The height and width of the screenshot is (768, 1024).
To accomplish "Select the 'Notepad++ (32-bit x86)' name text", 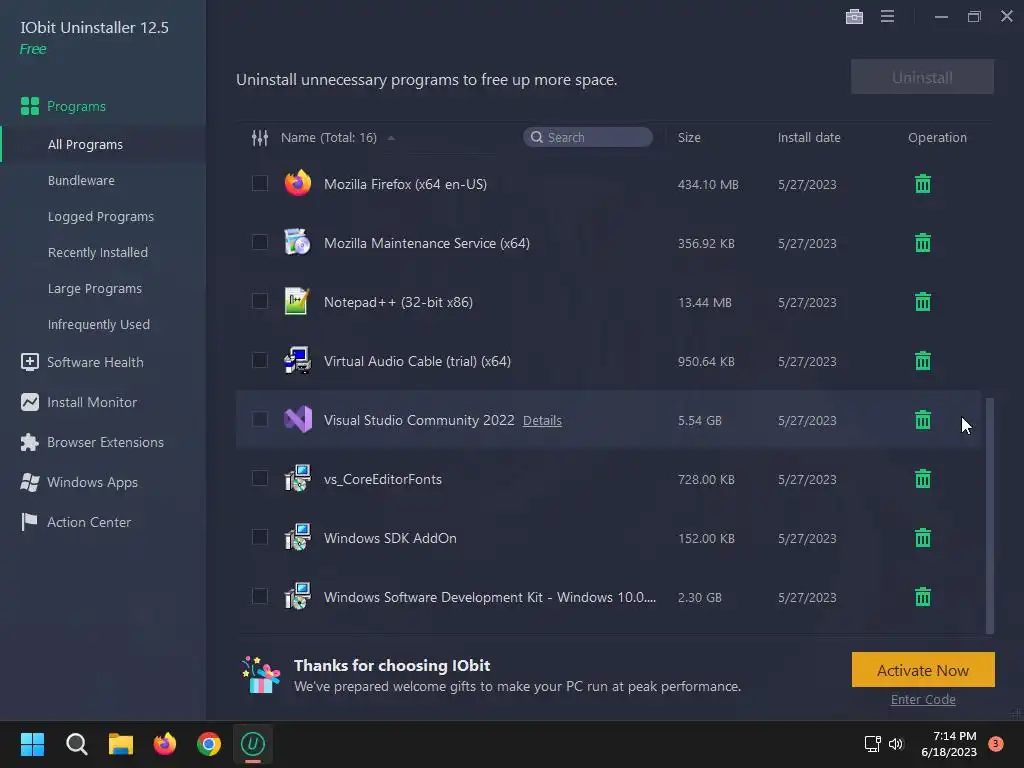I will (x=398, y=302).
